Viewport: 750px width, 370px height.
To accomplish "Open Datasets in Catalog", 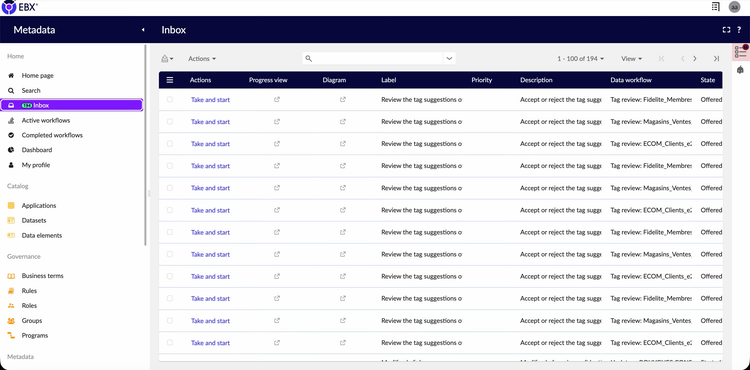I will [x=33, y=220].
